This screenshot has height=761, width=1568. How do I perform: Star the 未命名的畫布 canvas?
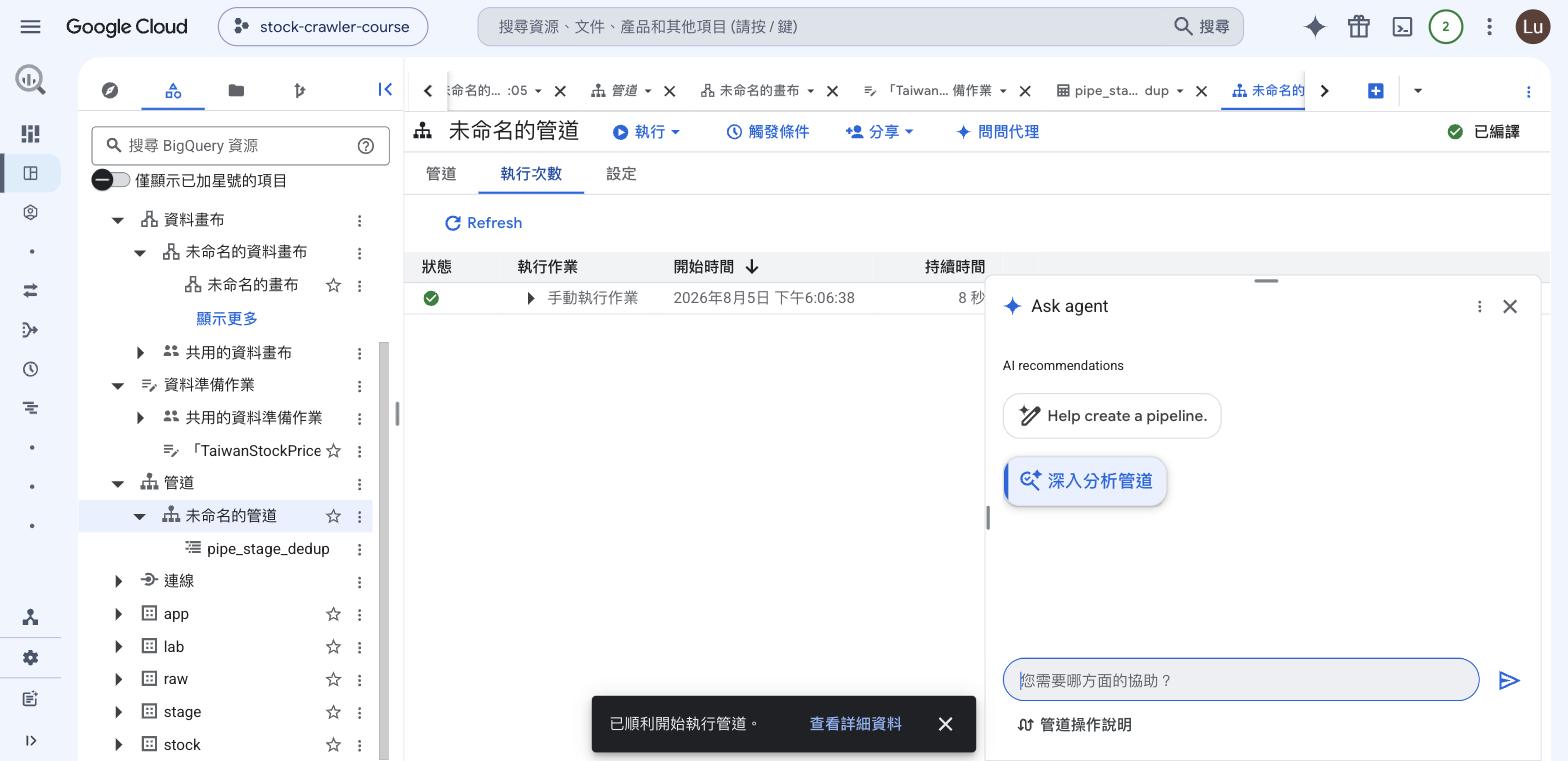point(333,285)
